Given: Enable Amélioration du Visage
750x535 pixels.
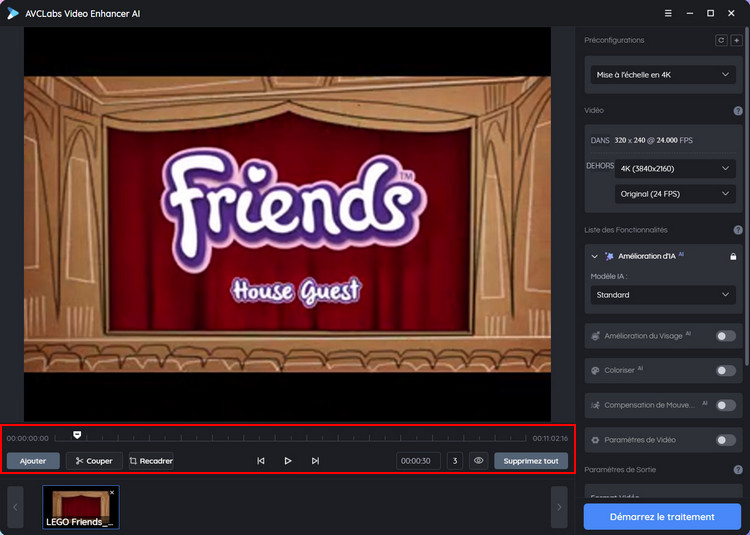Looking at the screenshot, I should tap(726, 336).
